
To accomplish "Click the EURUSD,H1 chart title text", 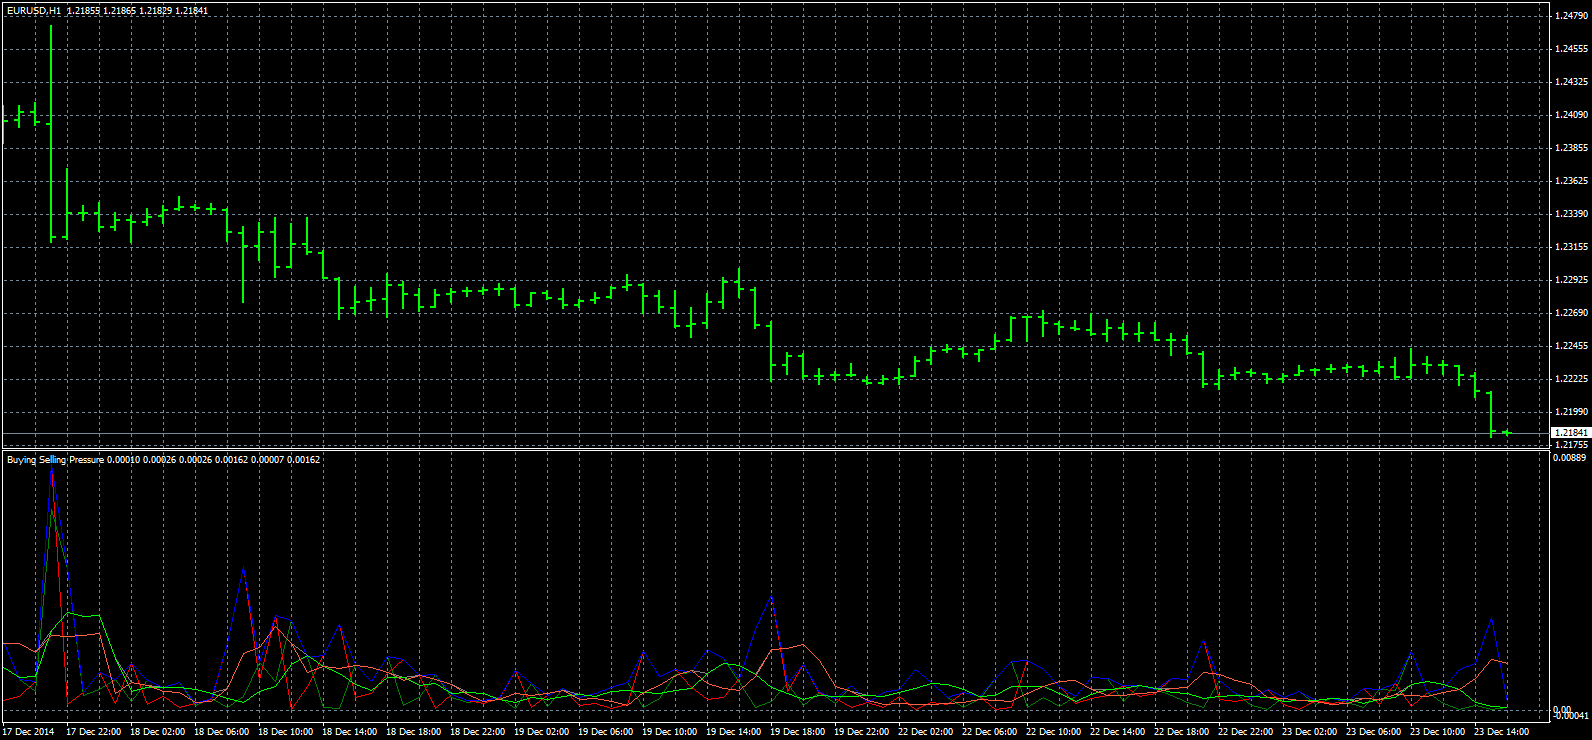I will (x=34, y=9).
